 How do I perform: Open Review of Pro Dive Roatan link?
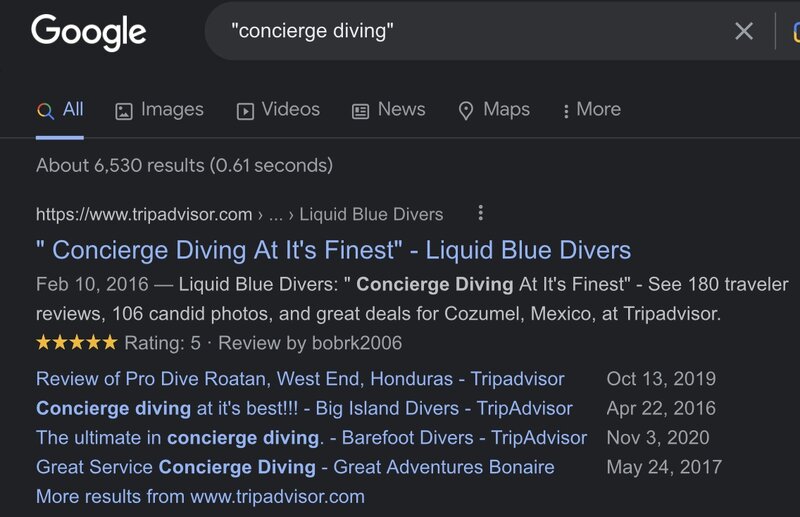point(300,379)
